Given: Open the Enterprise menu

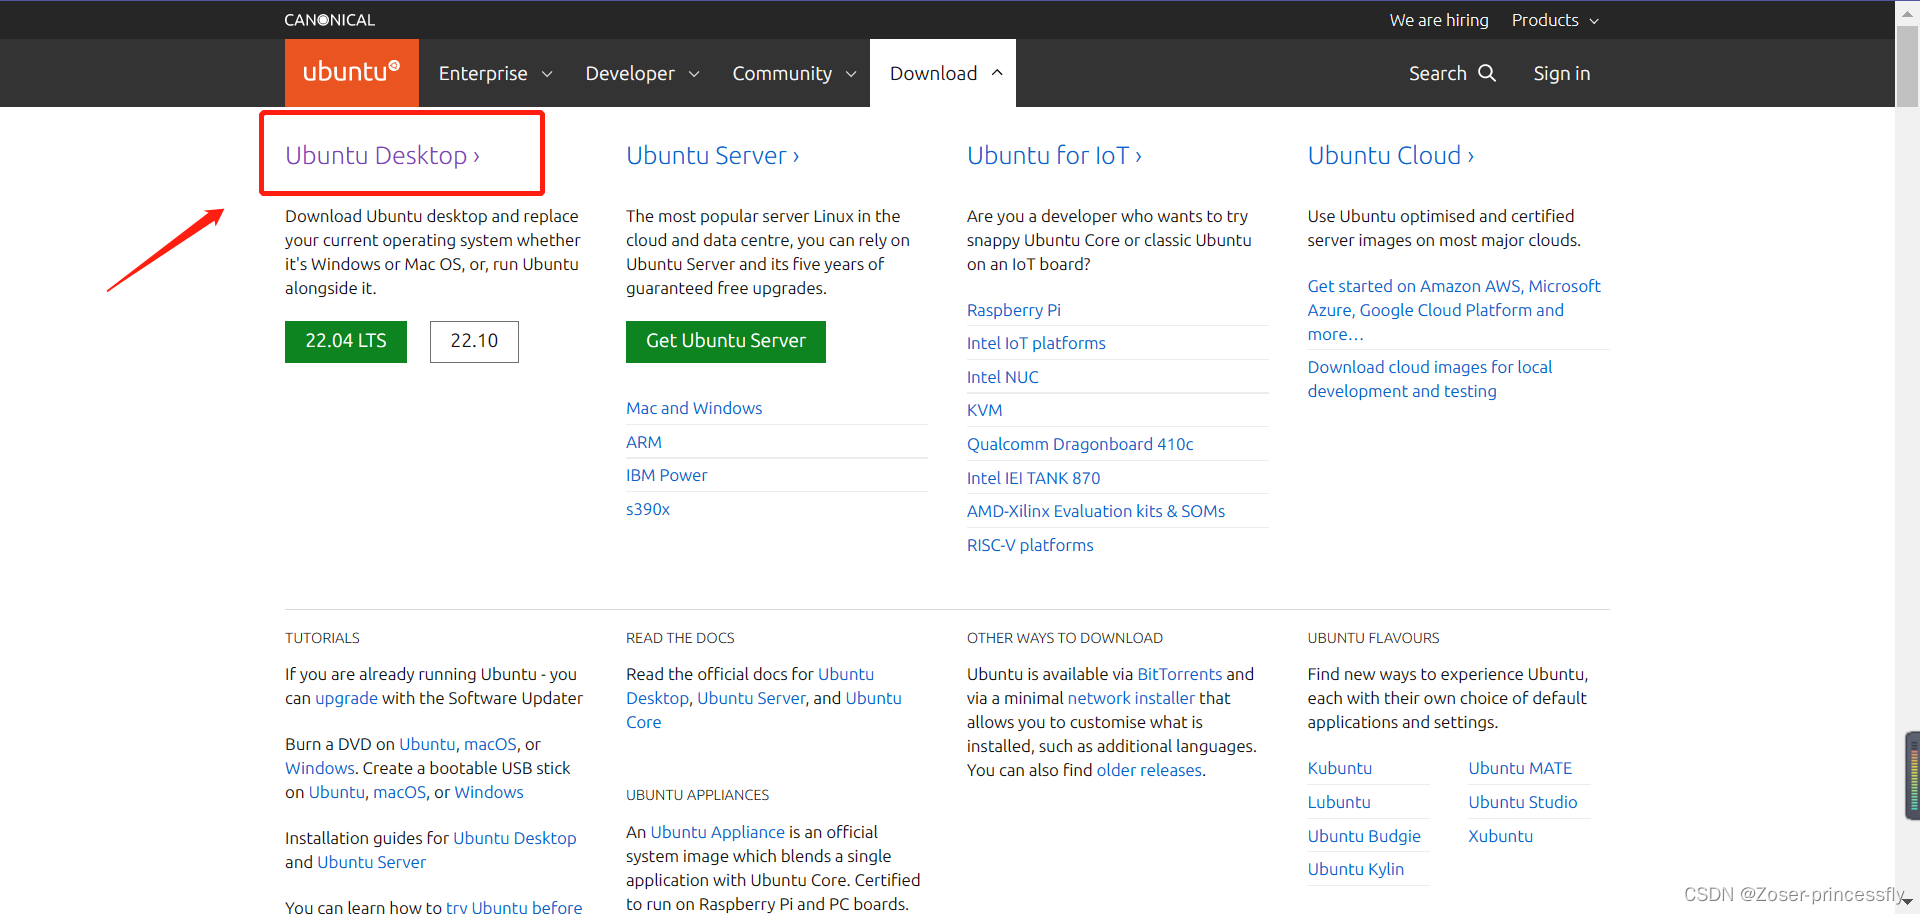Looking at the screenshot, I should pyautogui.click(x=483, y=73).
